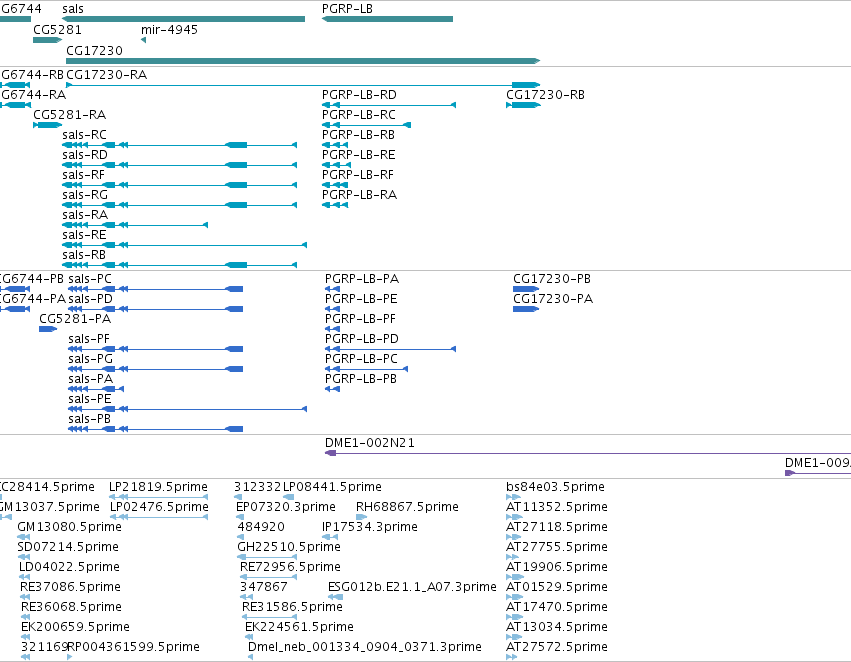Click the PGRP-LB-RA transcript glyph
851x662 pixels.
335,205
